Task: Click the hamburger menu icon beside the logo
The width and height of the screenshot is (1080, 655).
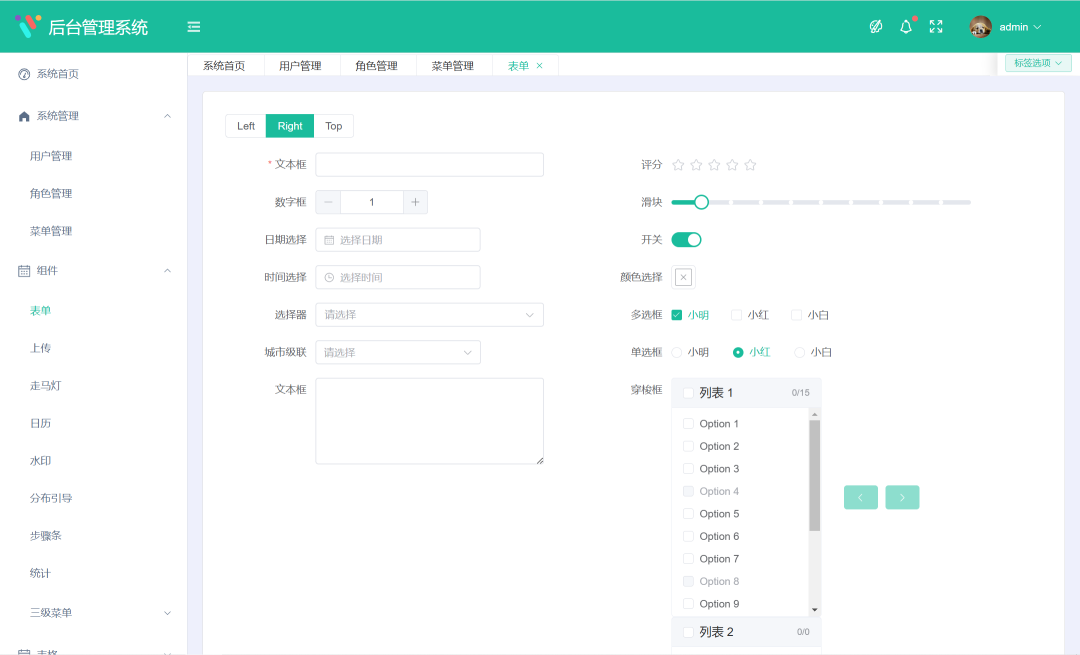Action: tap(193, 26)
